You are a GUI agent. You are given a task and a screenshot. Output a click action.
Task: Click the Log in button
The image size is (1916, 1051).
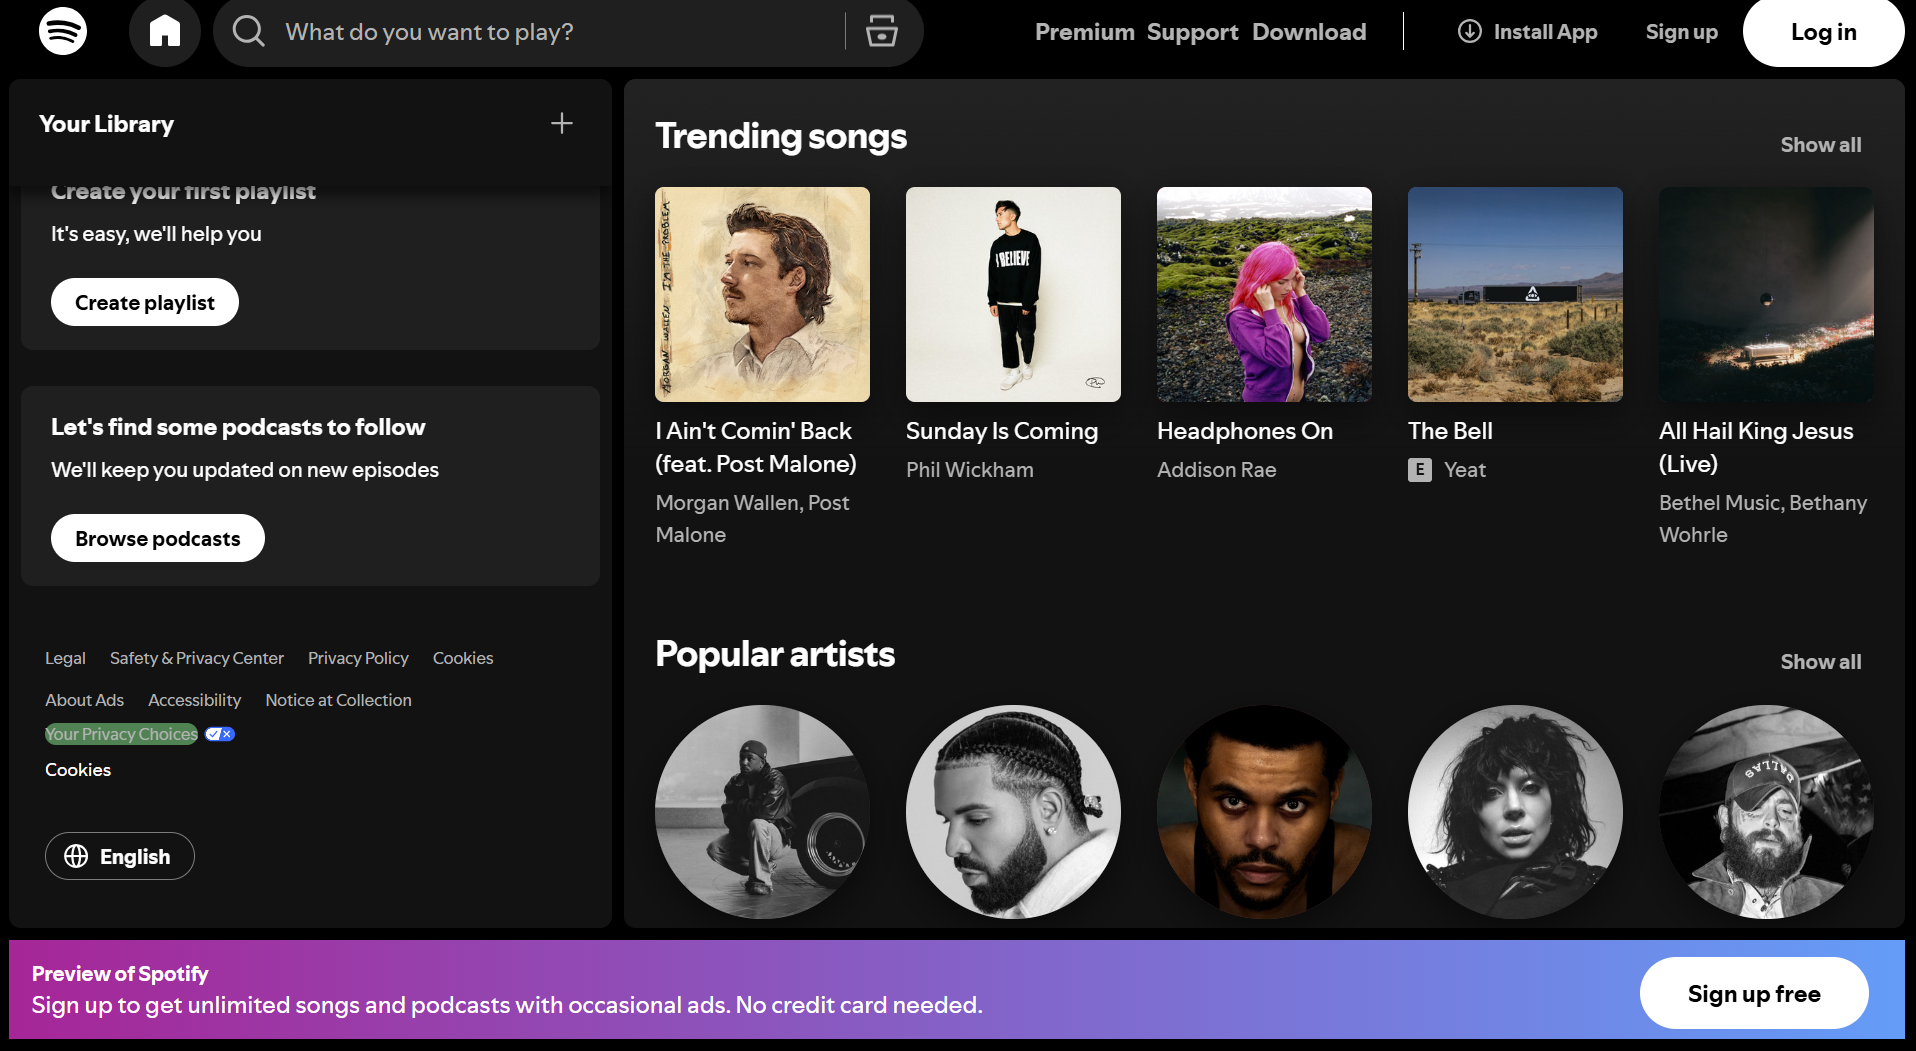[x=1823, y=32]
